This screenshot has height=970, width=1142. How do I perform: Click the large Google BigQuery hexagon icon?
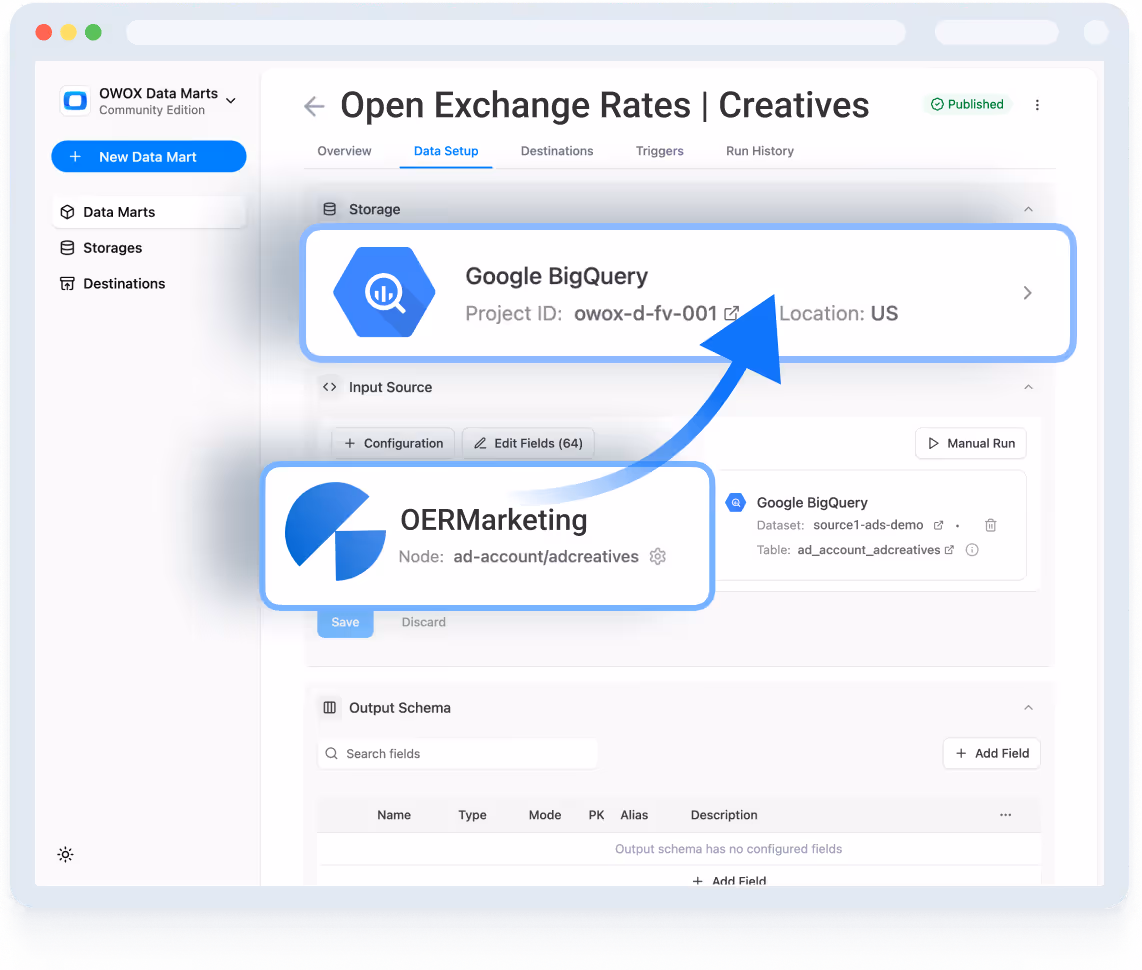[385, 292]
